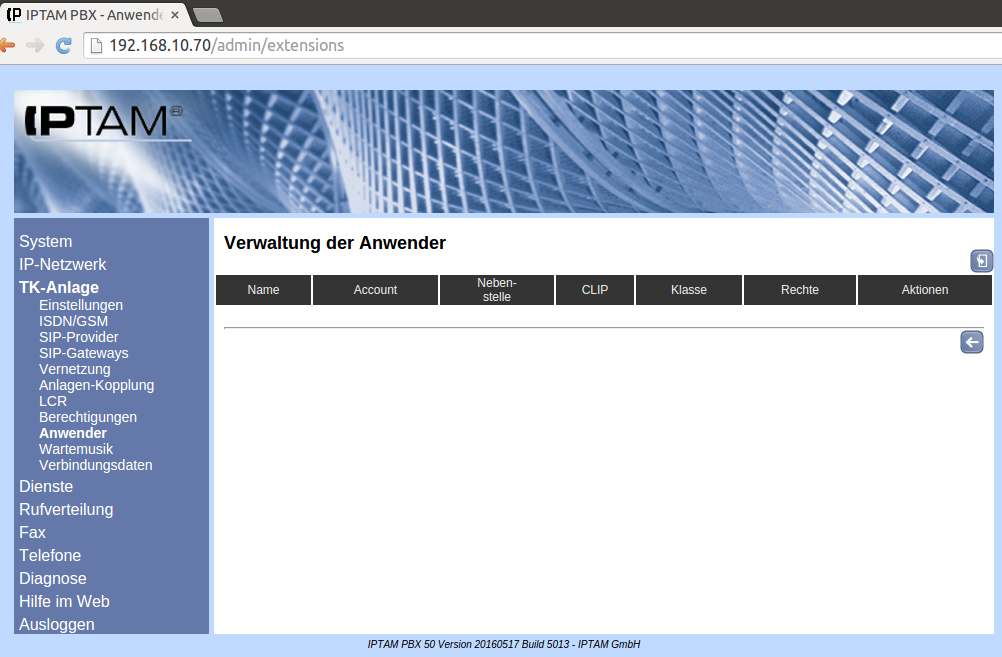Go to the SIP-Provider page
The image size is (1002, 657).
coord(79,337)
